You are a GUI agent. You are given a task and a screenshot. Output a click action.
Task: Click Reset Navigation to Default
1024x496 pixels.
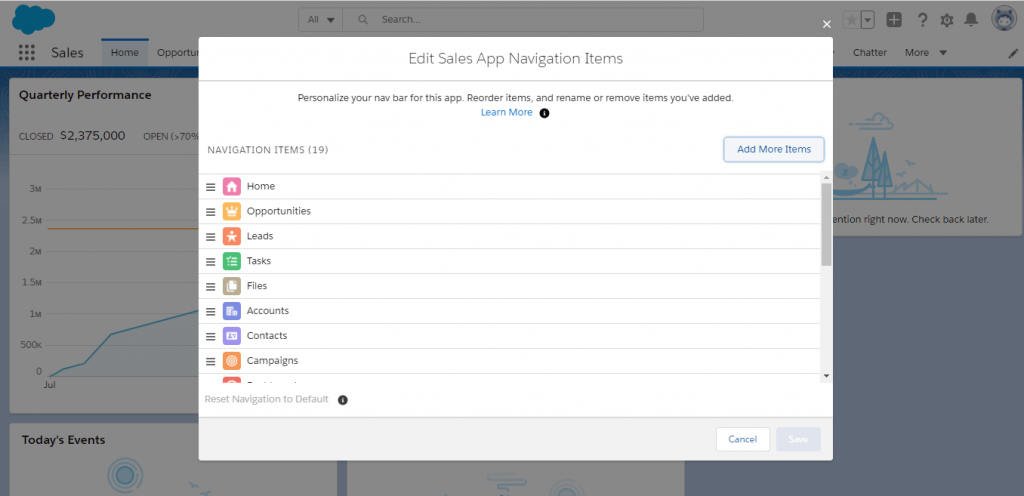tap(266, 399)
